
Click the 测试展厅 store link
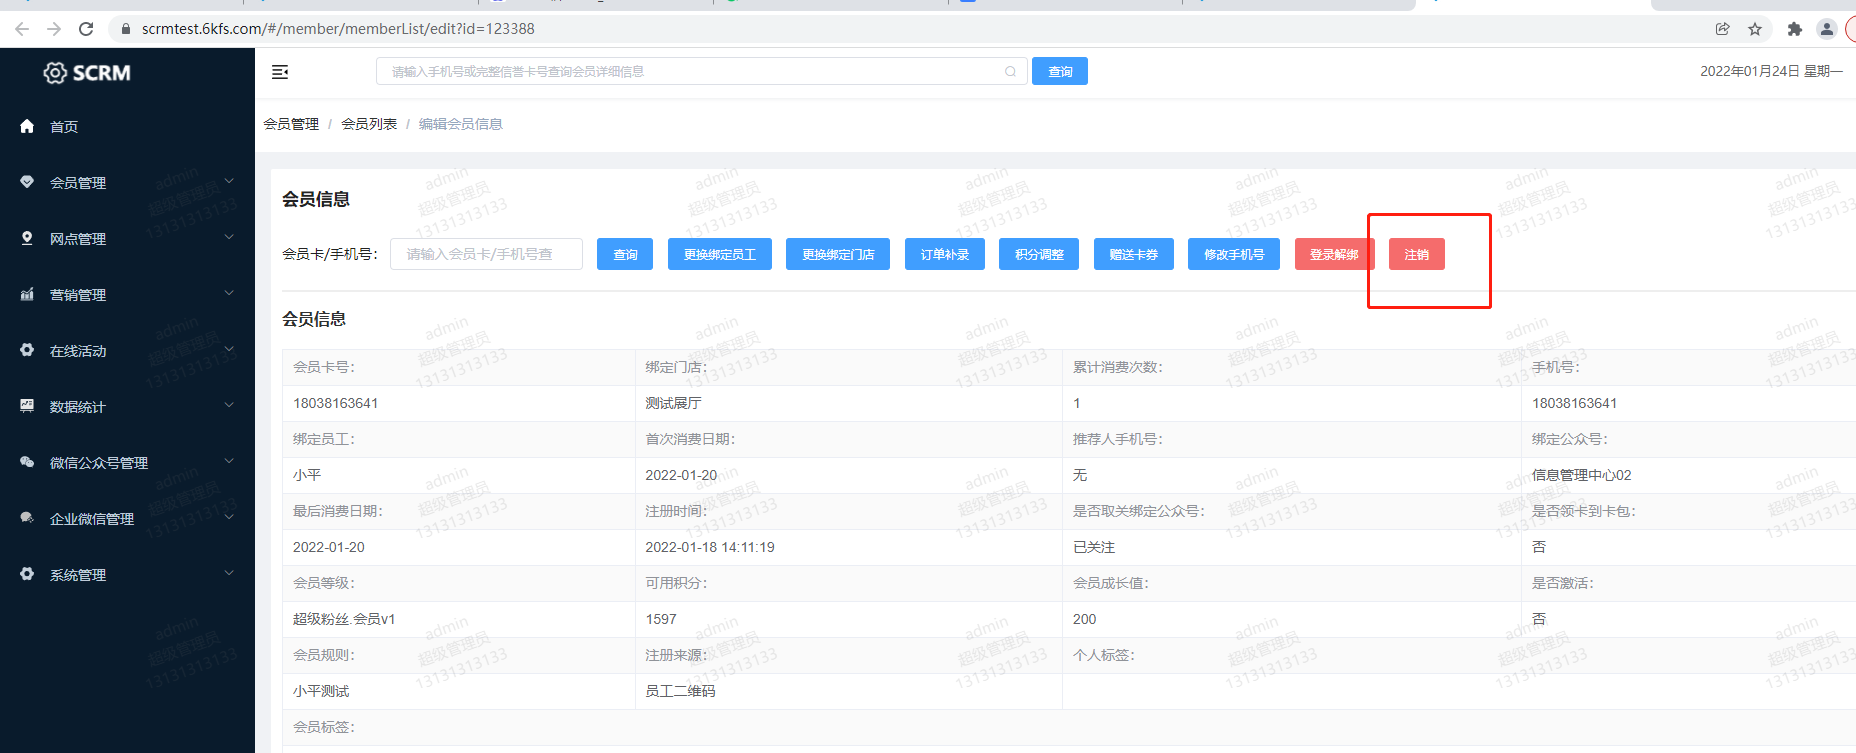pyautogui.click(x=673, y=403)
